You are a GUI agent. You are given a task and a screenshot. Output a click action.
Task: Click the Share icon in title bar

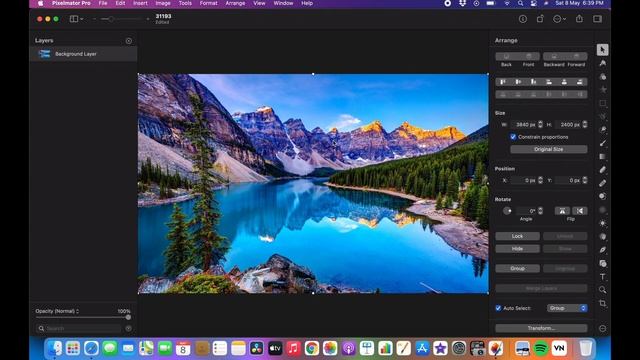(x=579, y=19)
